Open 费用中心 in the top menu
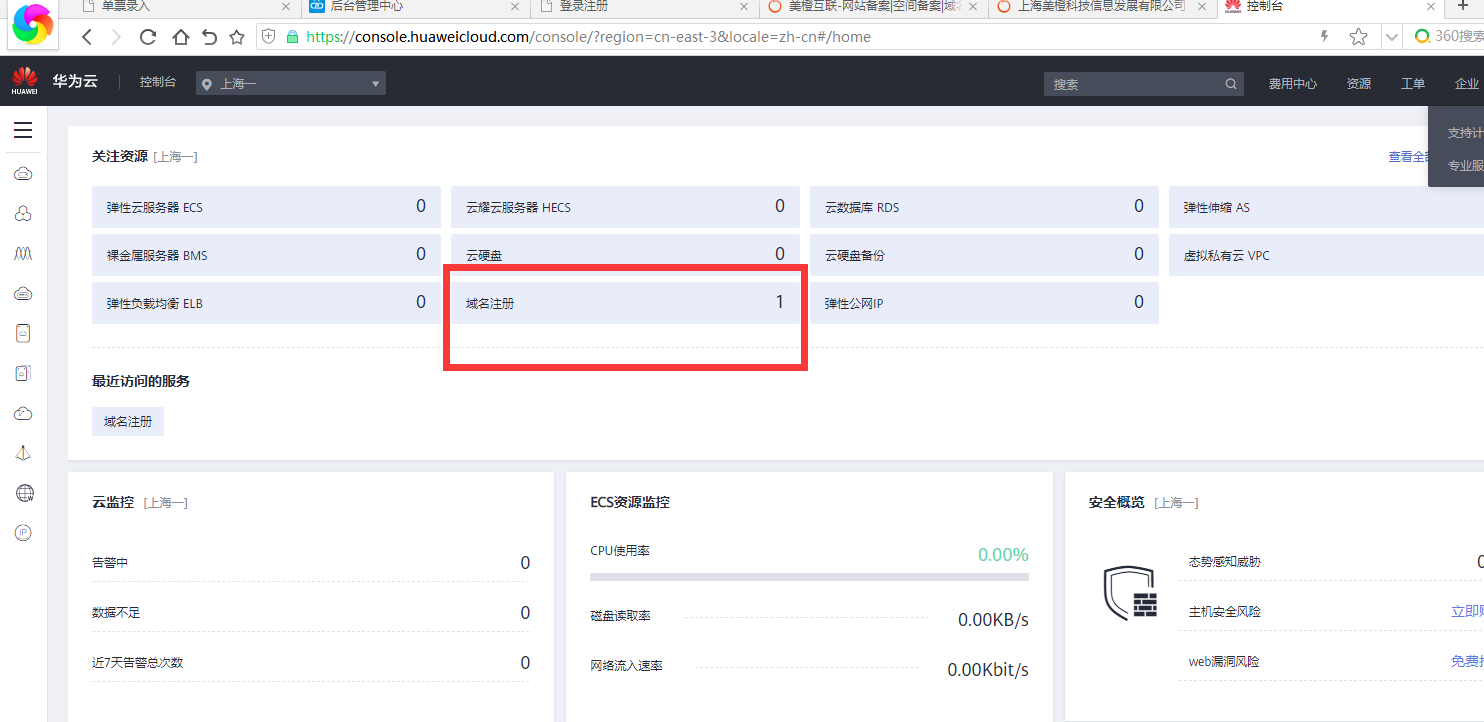This screenshot has height=722, width=1484. pyautogui.click(x=1293, y=84)
